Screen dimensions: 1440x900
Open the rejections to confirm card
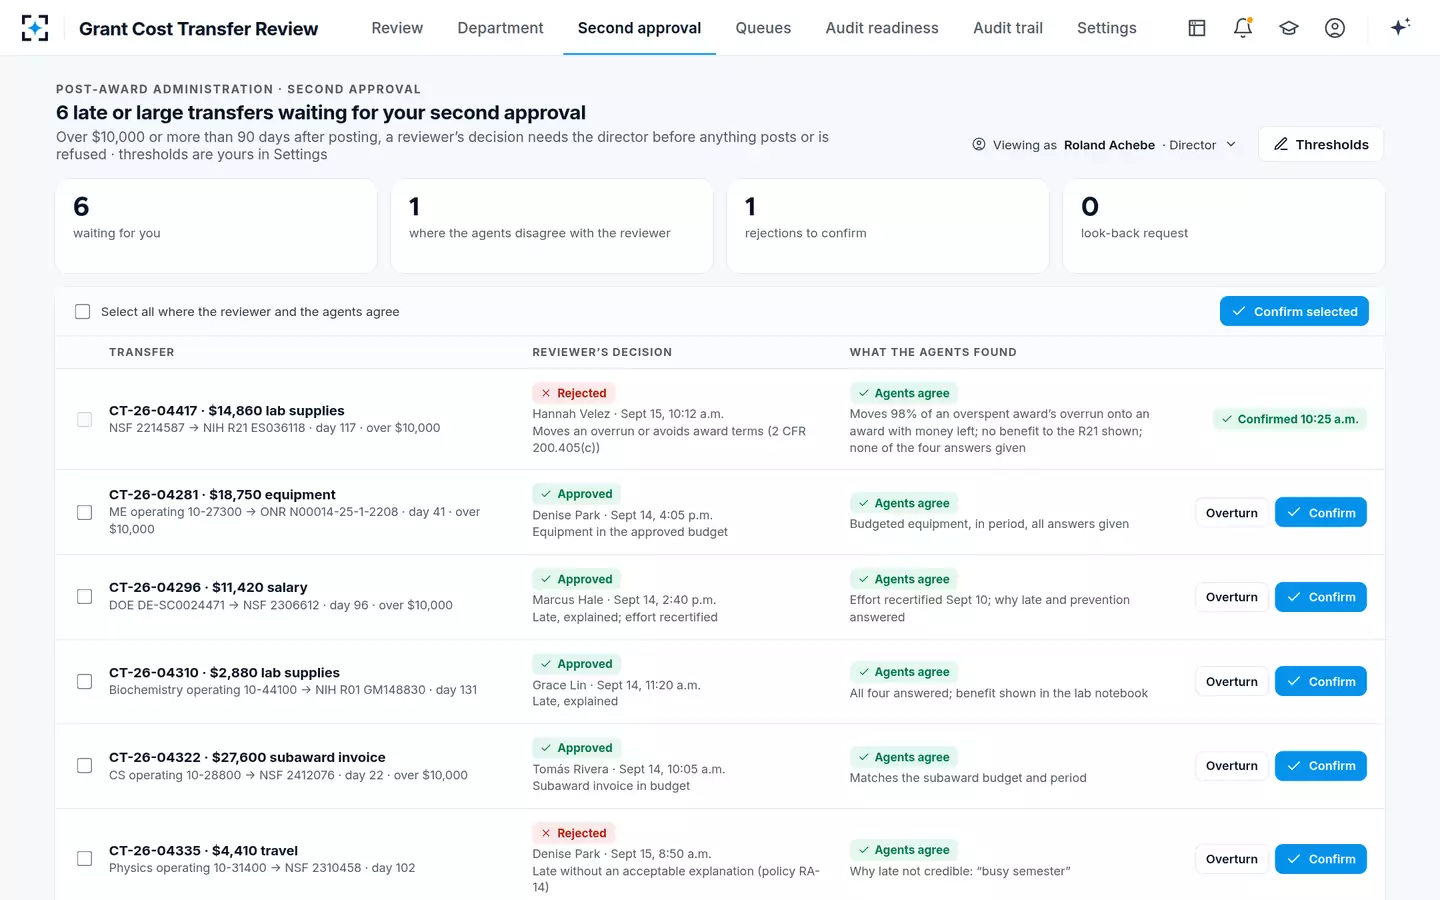coord(888,226)
